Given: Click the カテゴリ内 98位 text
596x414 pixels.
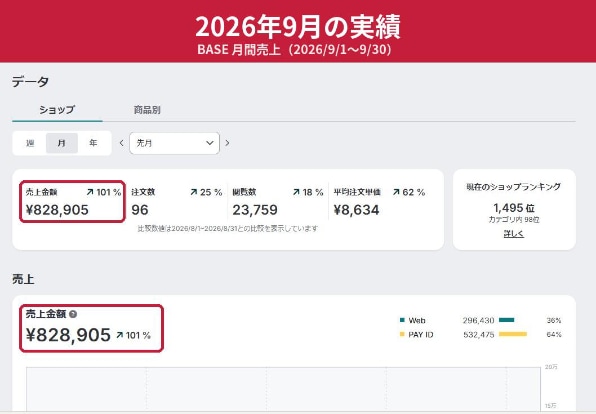Looking at the screenshot, I should click(514, 220).
